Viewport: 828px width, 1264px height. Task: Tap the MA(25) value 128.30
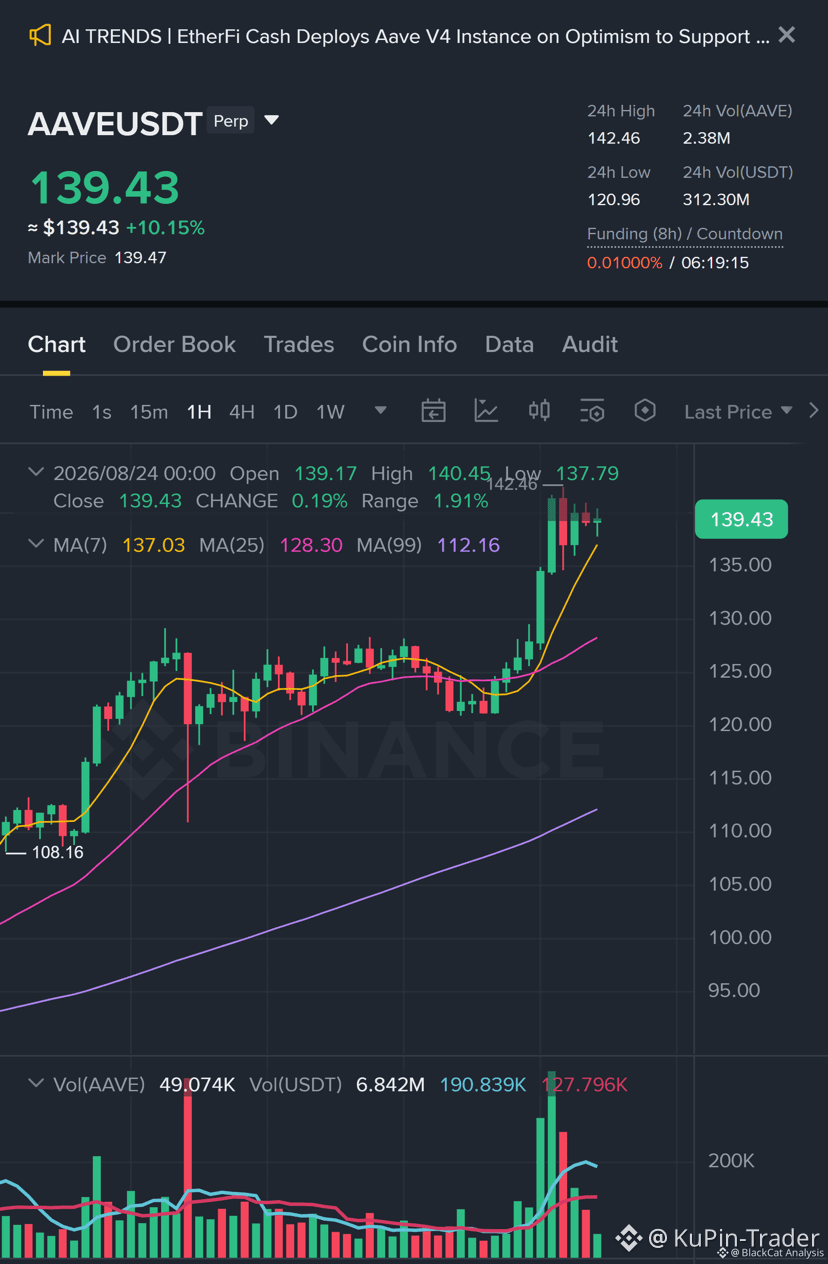(311, 545)
